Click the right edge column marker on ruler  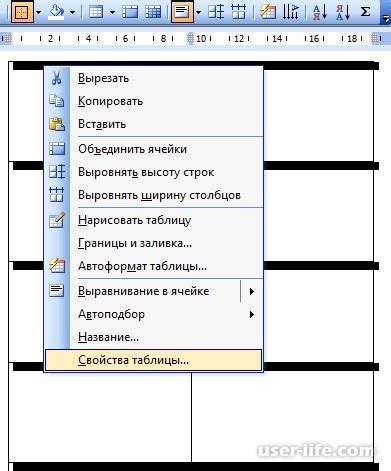coord(376,39)
